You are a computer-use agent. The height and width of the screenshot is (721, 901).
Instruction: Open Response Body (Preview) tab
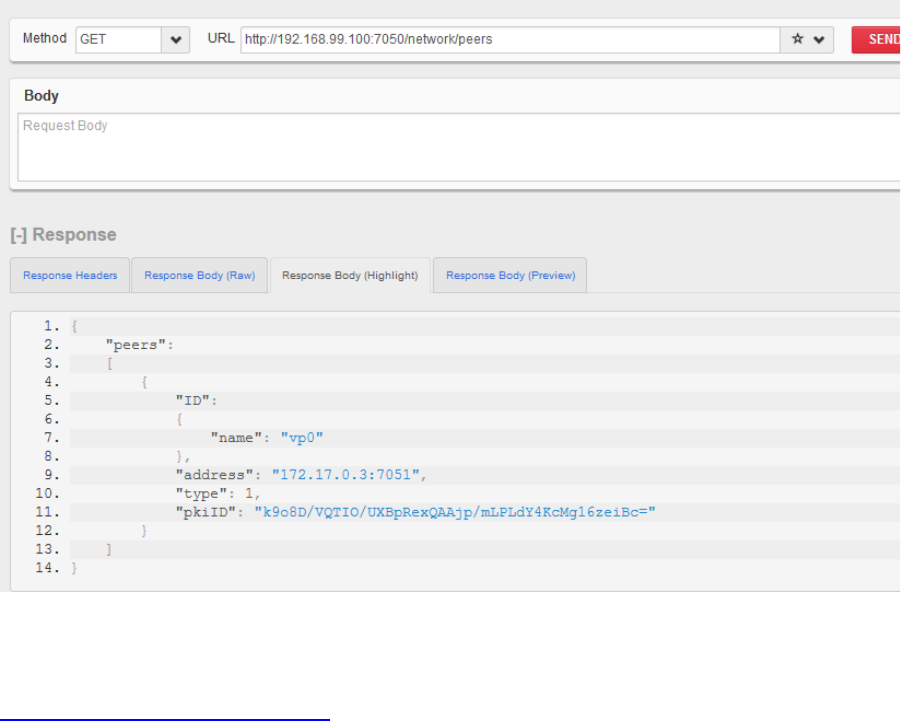click(510, 275)
